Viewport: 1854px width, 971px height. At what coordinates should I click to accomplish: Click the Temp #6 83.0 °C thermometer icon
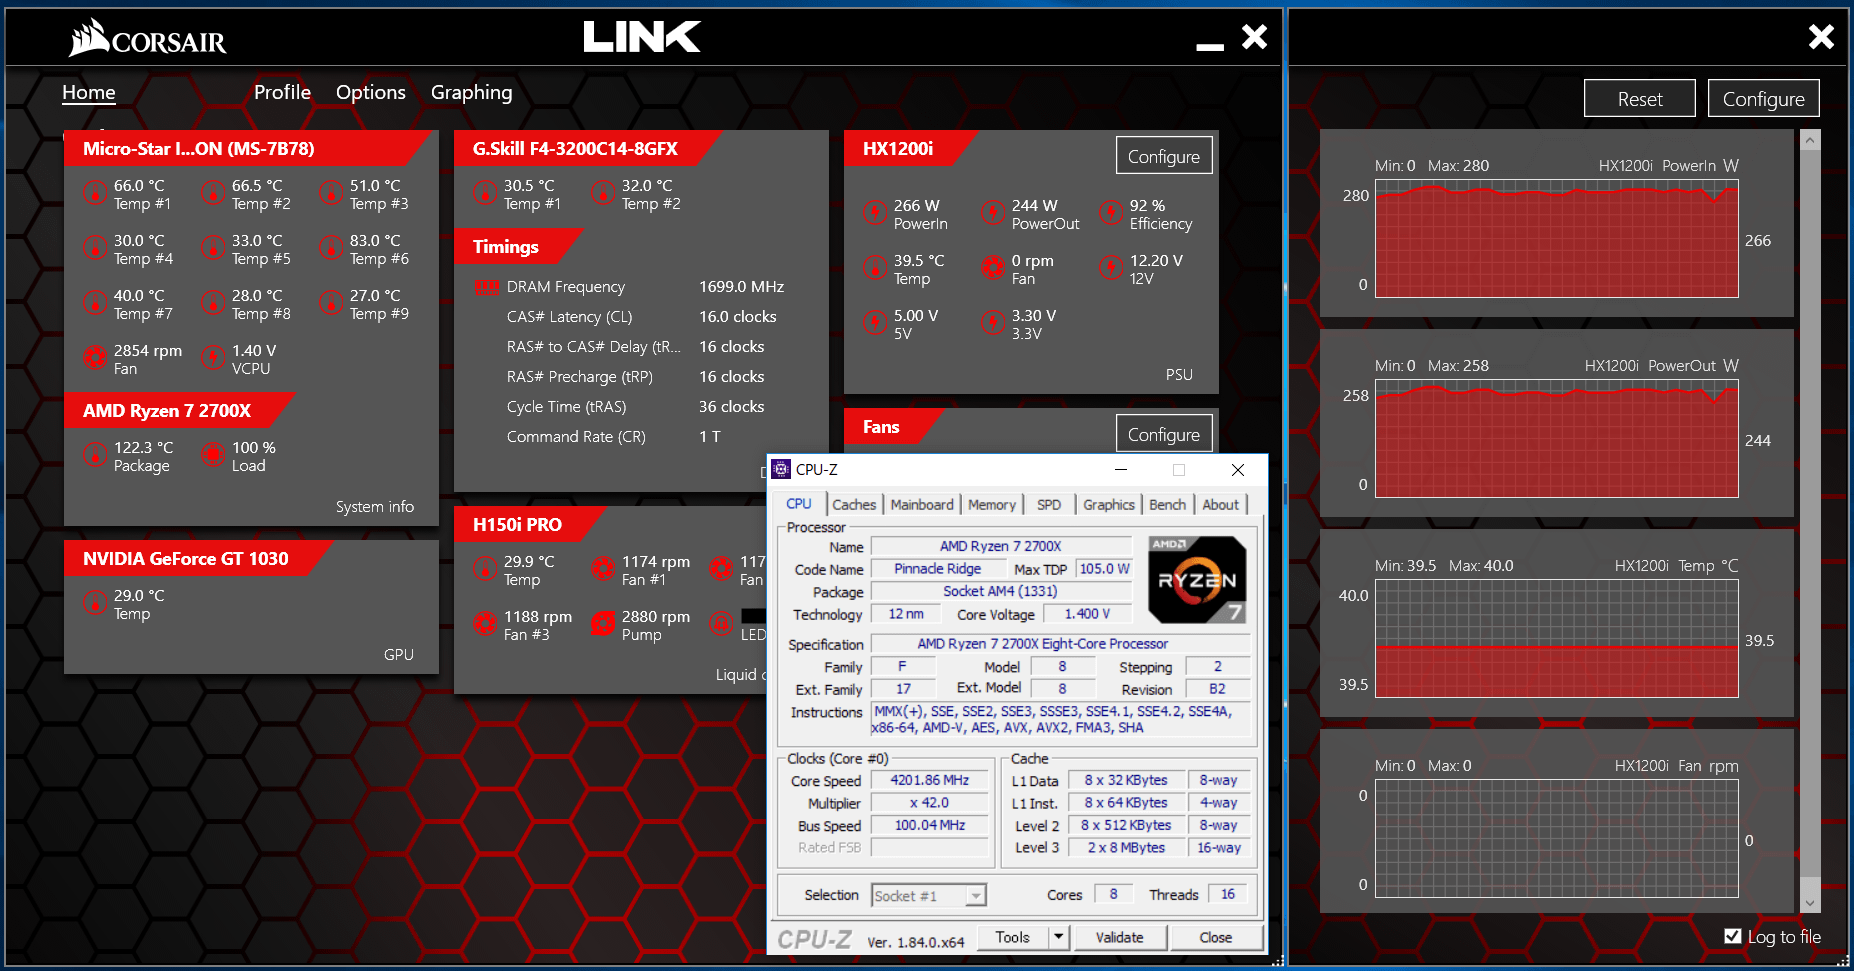pos(331,247)
